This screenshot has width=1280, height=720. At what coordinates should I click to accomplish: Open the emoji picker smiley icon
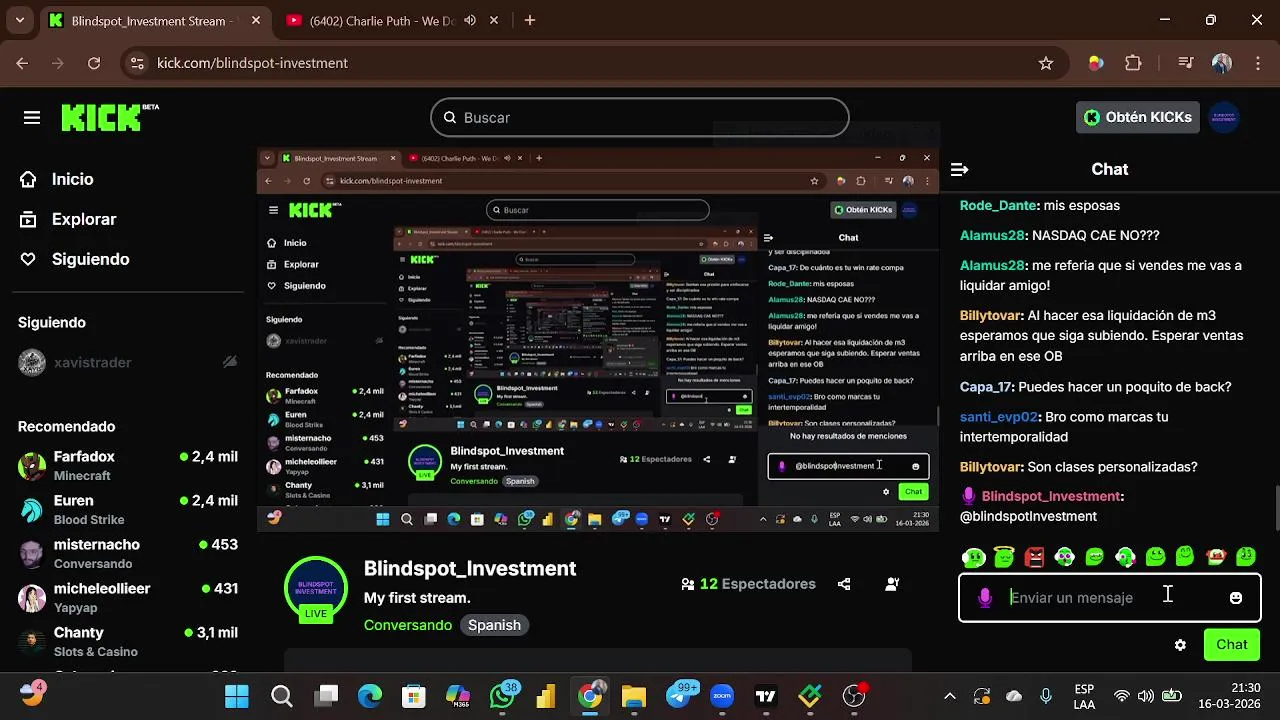pyautogui.click(x=1236, y=598)
